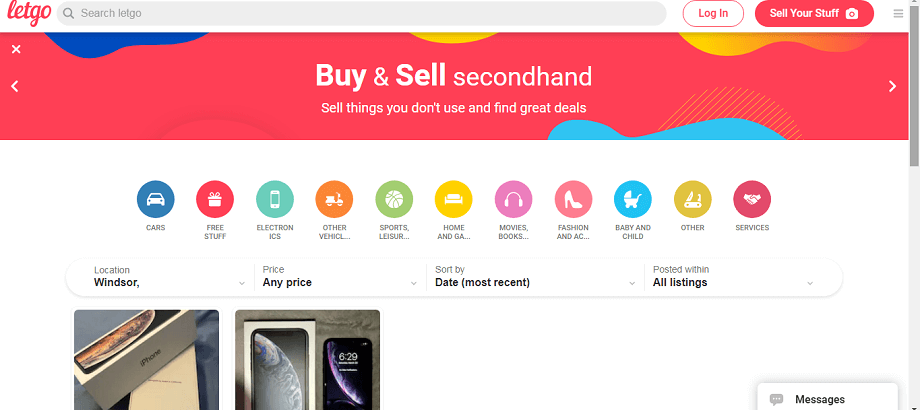Open the iPhone XR listing thumbnail

(307, 359)
